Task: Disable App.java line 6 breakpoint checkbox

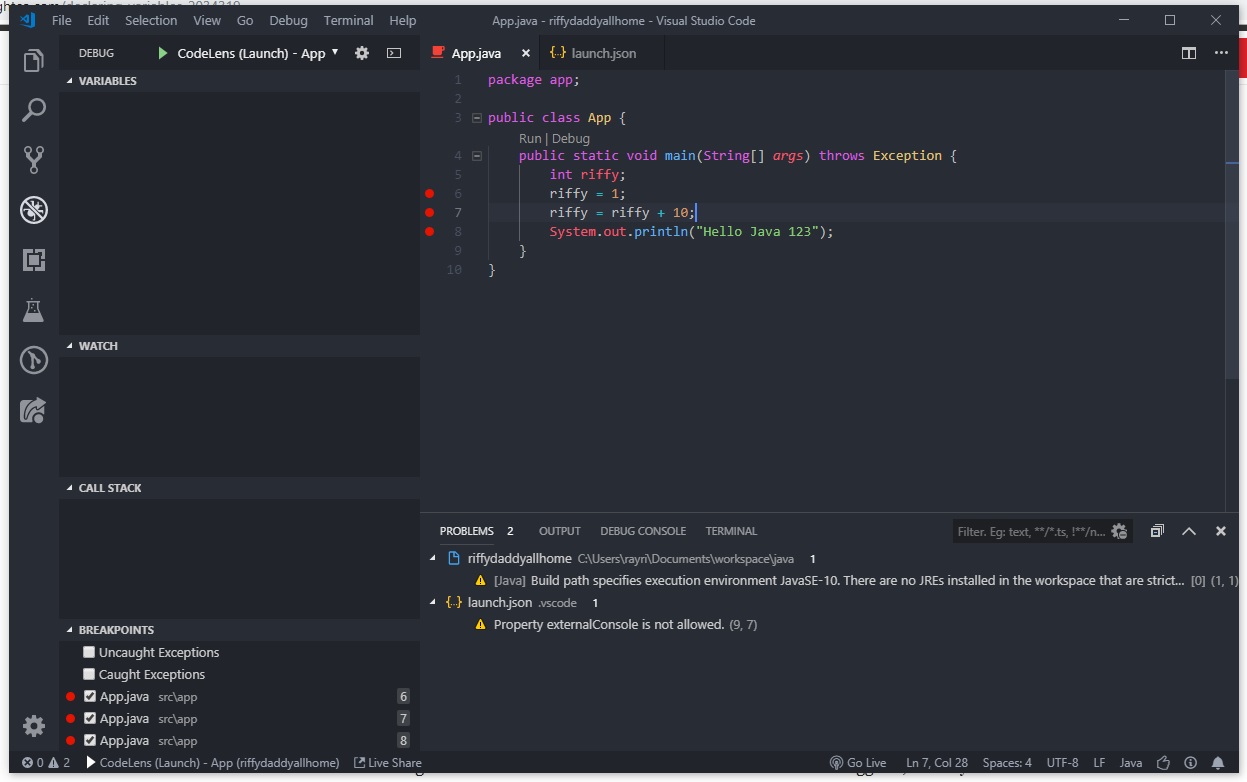Action: [x=90, y=696]
